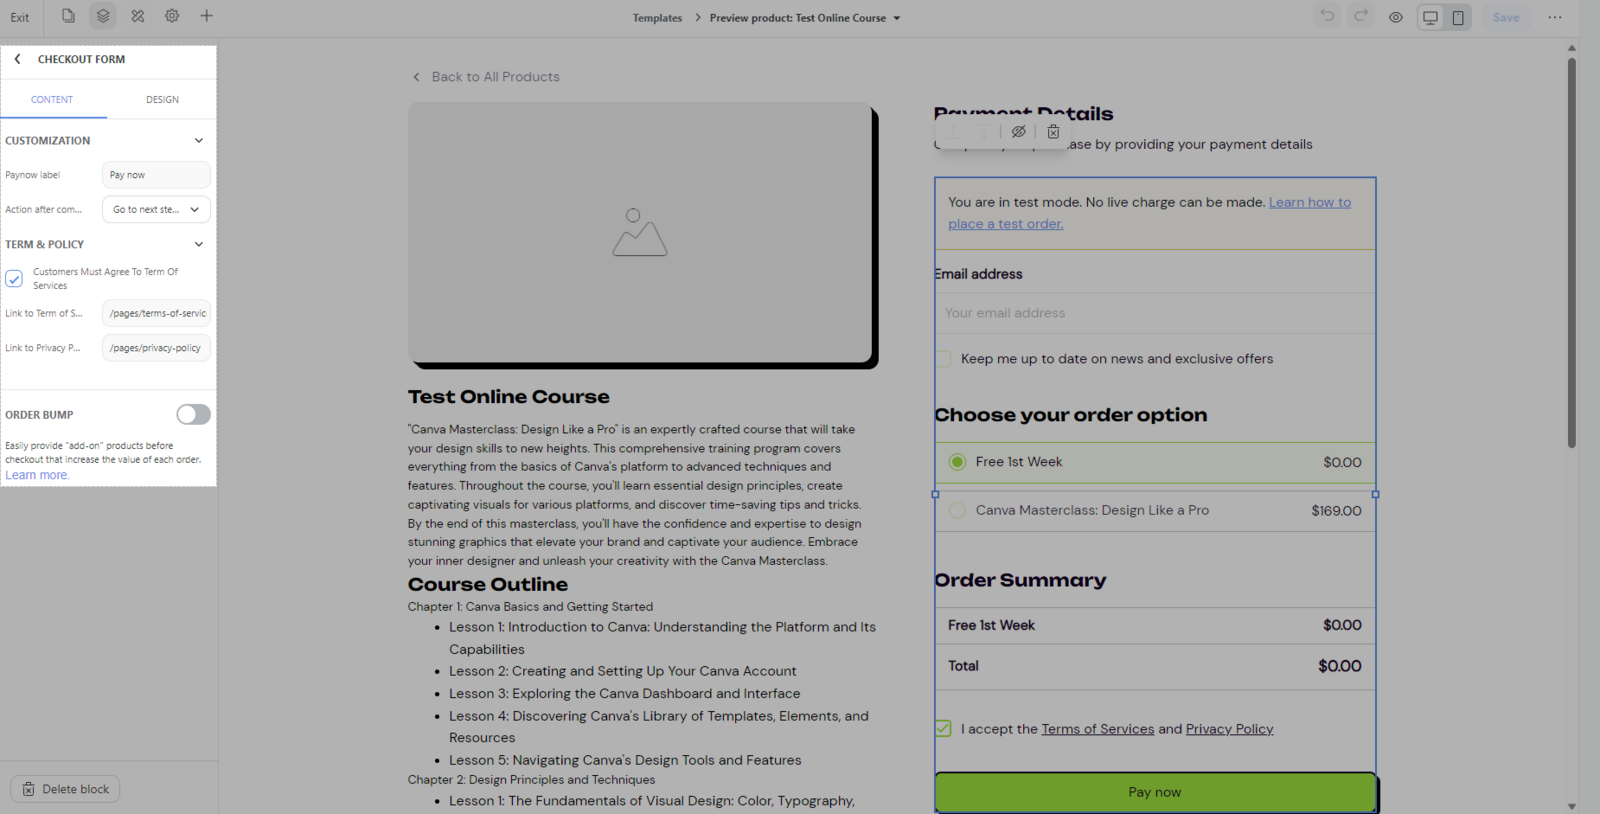
Task: Click the Order Summary heading
Action: [1020, 580]
